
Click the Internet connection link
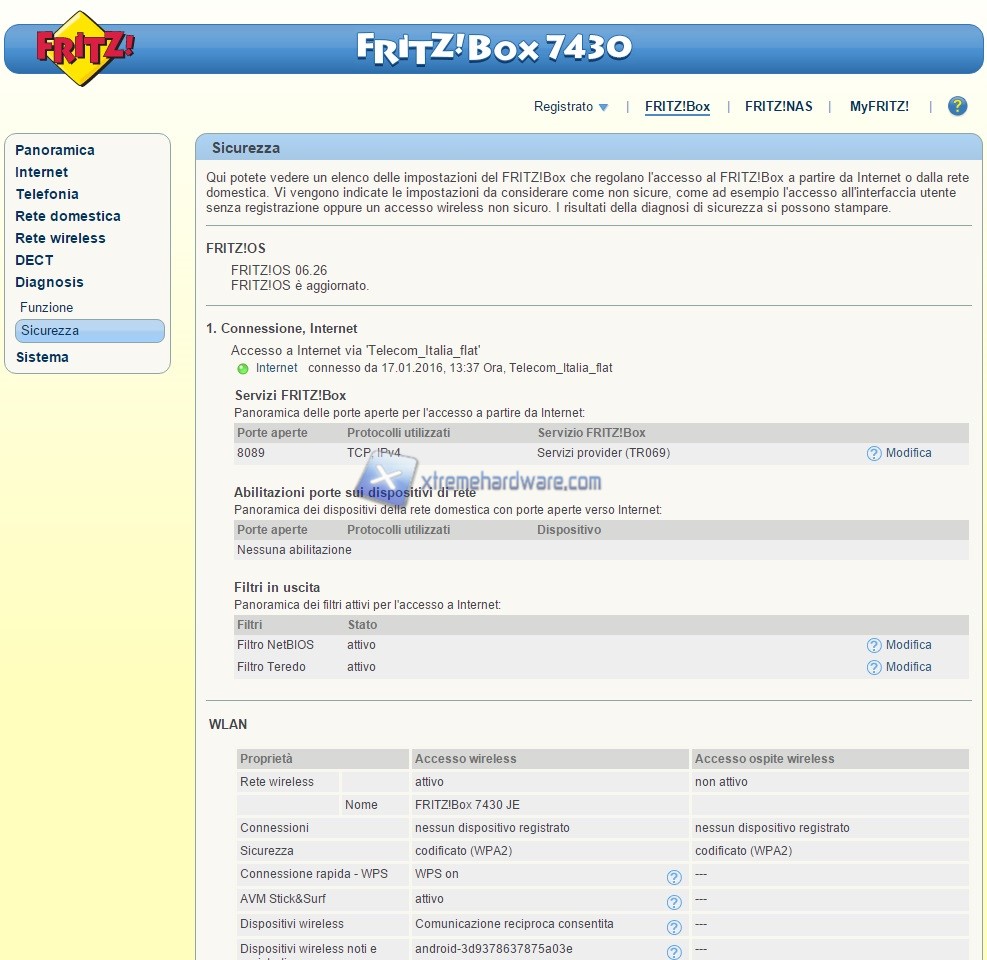(277, 368)
